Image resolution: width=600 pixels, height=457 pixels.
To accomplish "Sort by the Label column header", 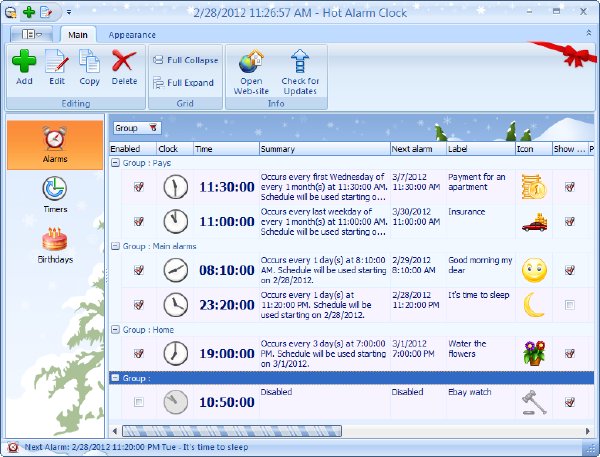I will (480, 149).
